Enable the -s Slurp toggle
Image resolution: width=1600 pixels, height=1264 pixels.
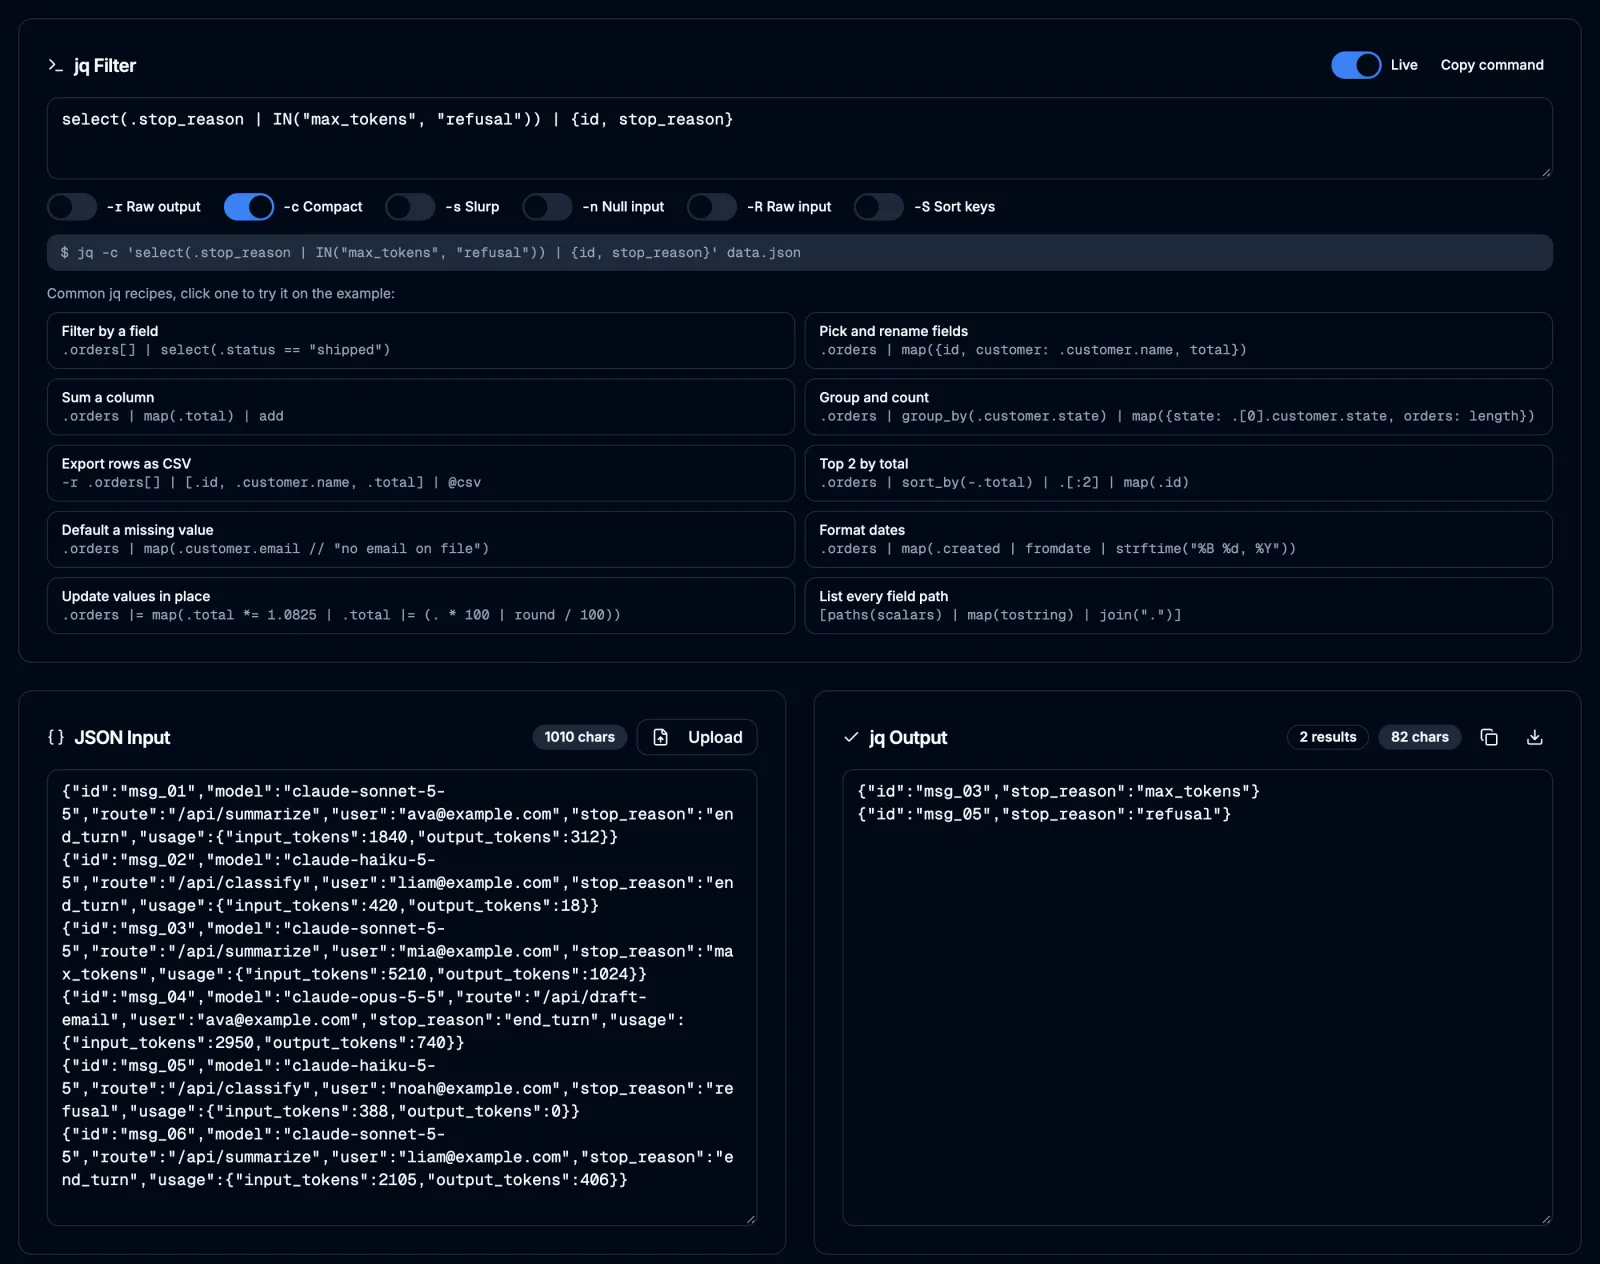(x=410, y=207)
